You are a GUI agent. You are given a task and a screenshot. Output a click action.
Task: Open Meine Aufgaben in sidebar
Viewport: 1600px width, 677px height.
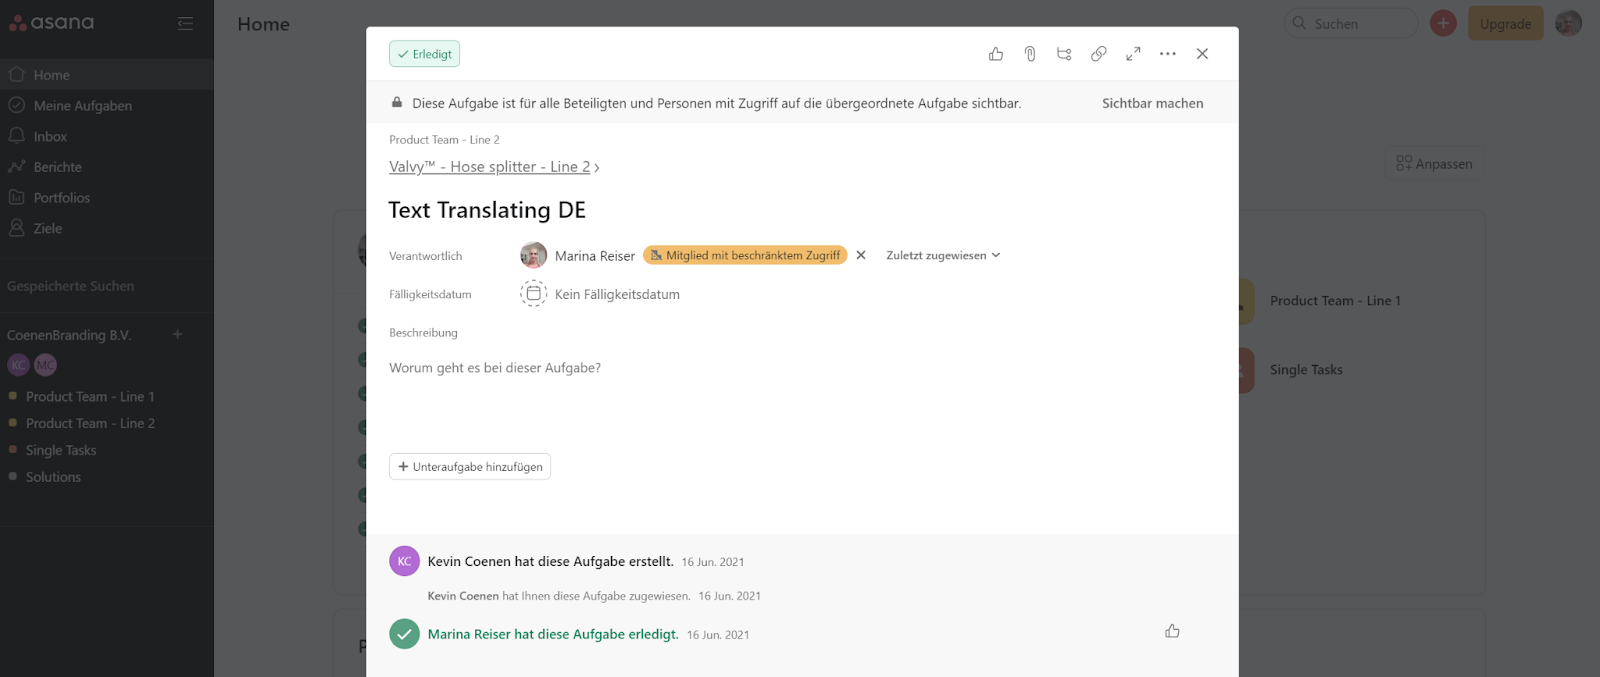[82, 106]
